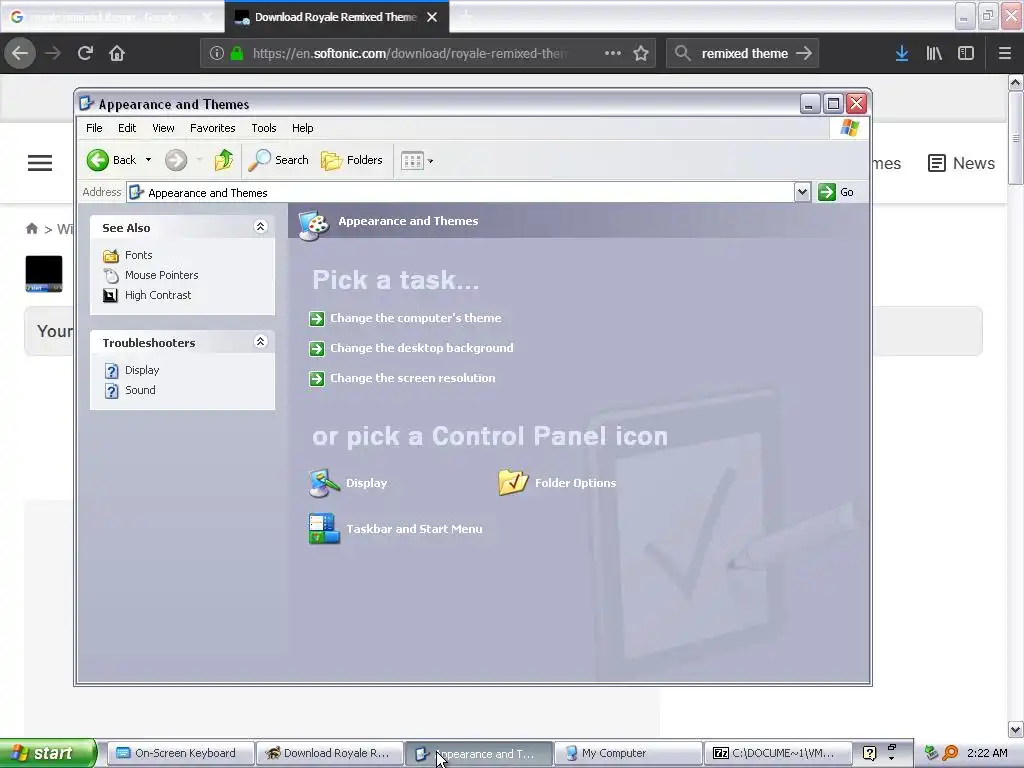
Task: Click Change the desktop background task
Action: [421, 348]
